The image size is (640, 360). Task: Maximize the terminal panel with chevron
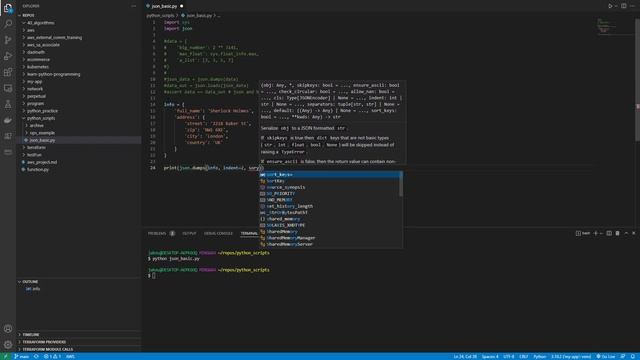pos(626,233)
